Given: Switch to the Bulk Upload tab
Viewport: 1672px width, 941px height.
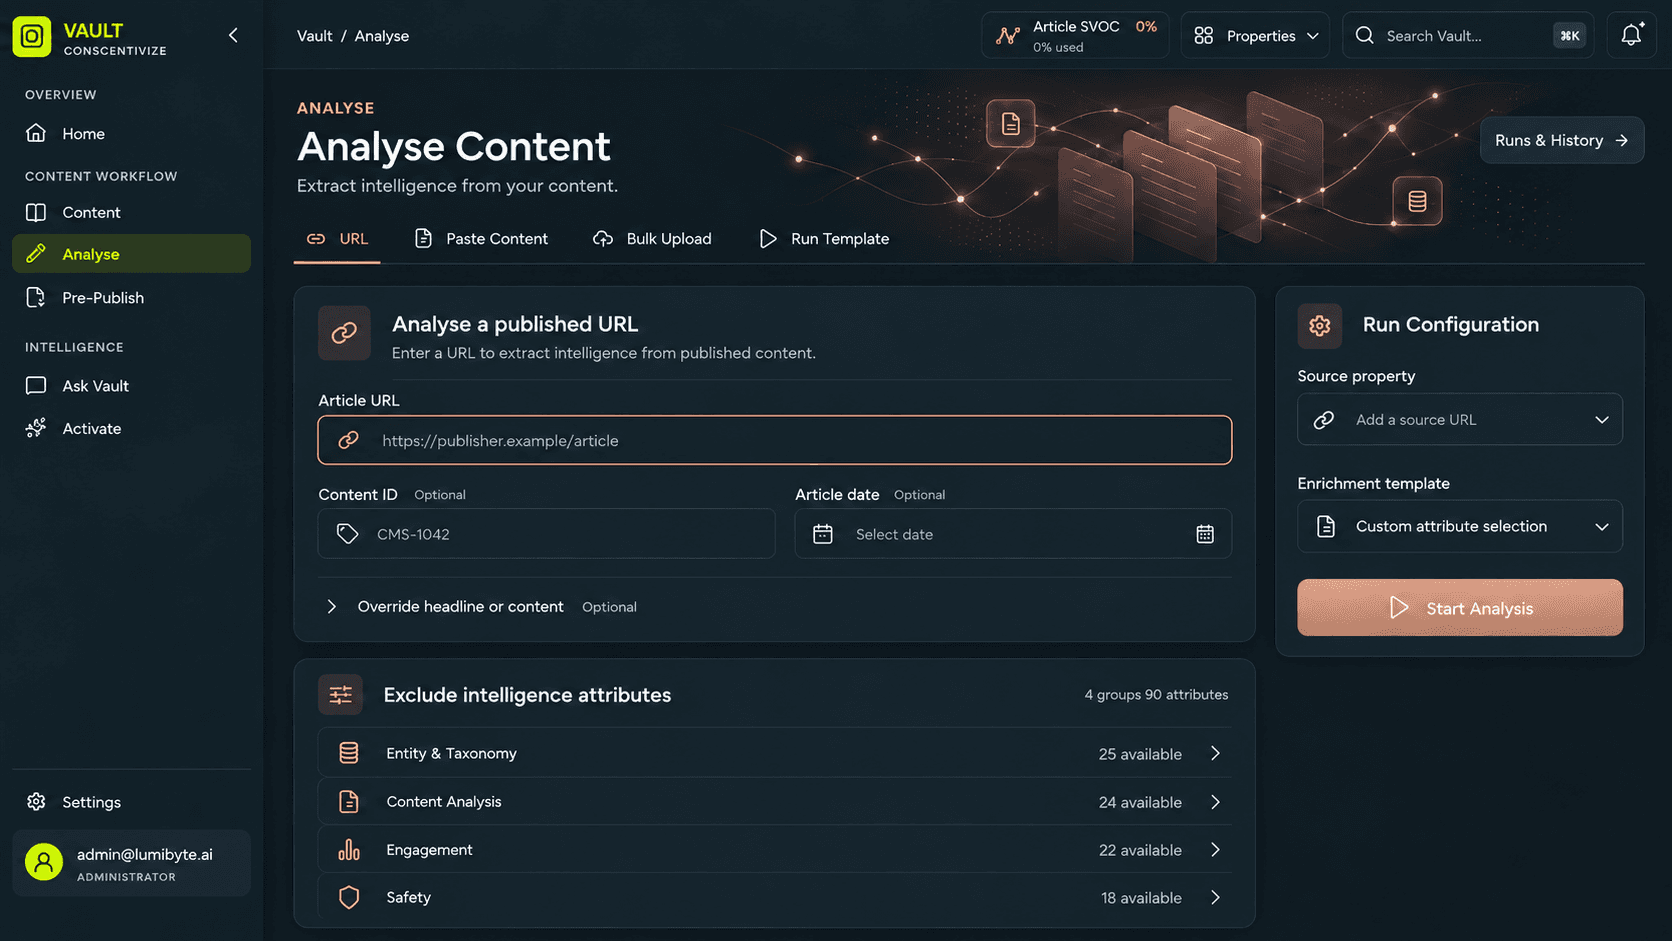Looking at the screenshot, I should (x=652, y=239).
